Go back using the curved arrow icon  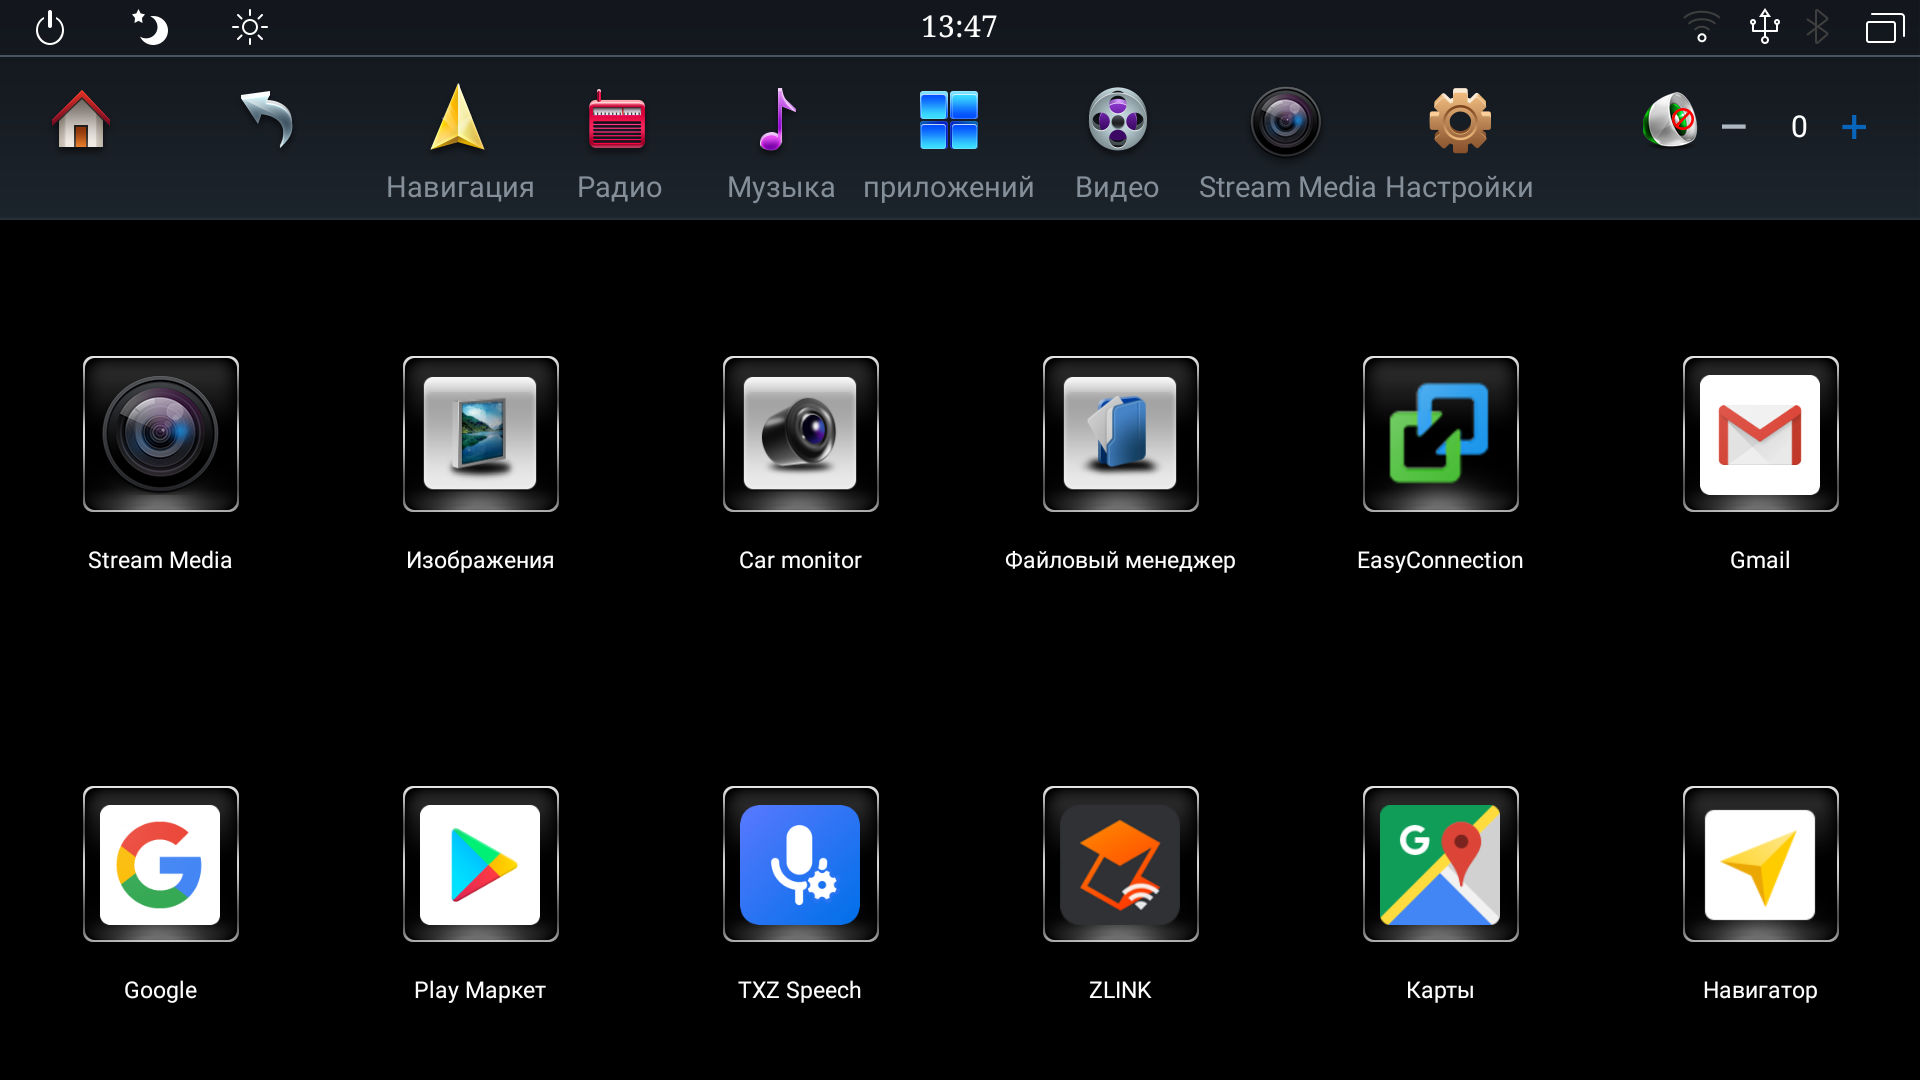267,120
